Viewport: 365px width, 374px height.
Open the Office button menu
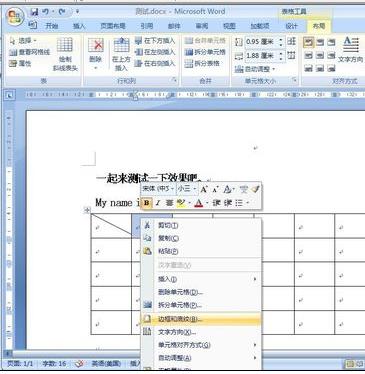pyautogui.click(x=15, y=17)
